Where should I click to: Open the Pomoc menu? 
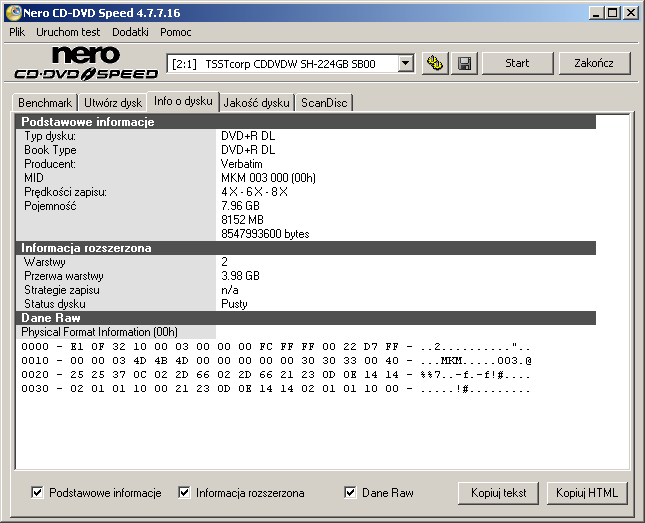pos(176,32)
